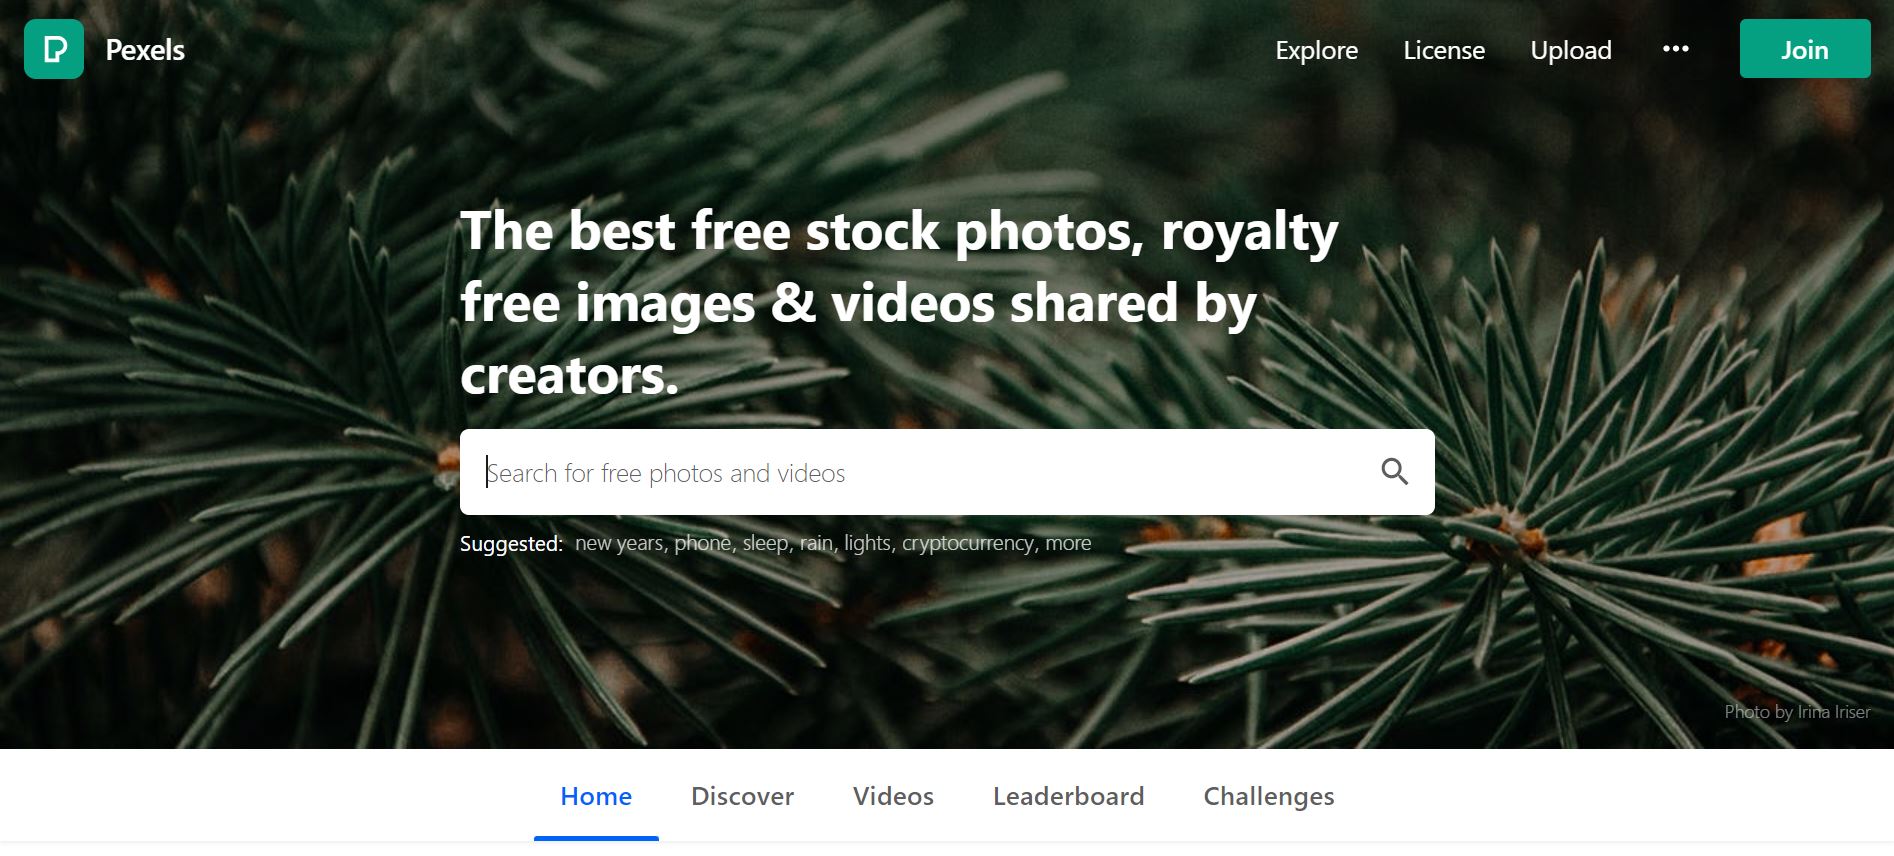Open the Explore menu
Screen dimensions: 1894x856
tap(1316, 50)
